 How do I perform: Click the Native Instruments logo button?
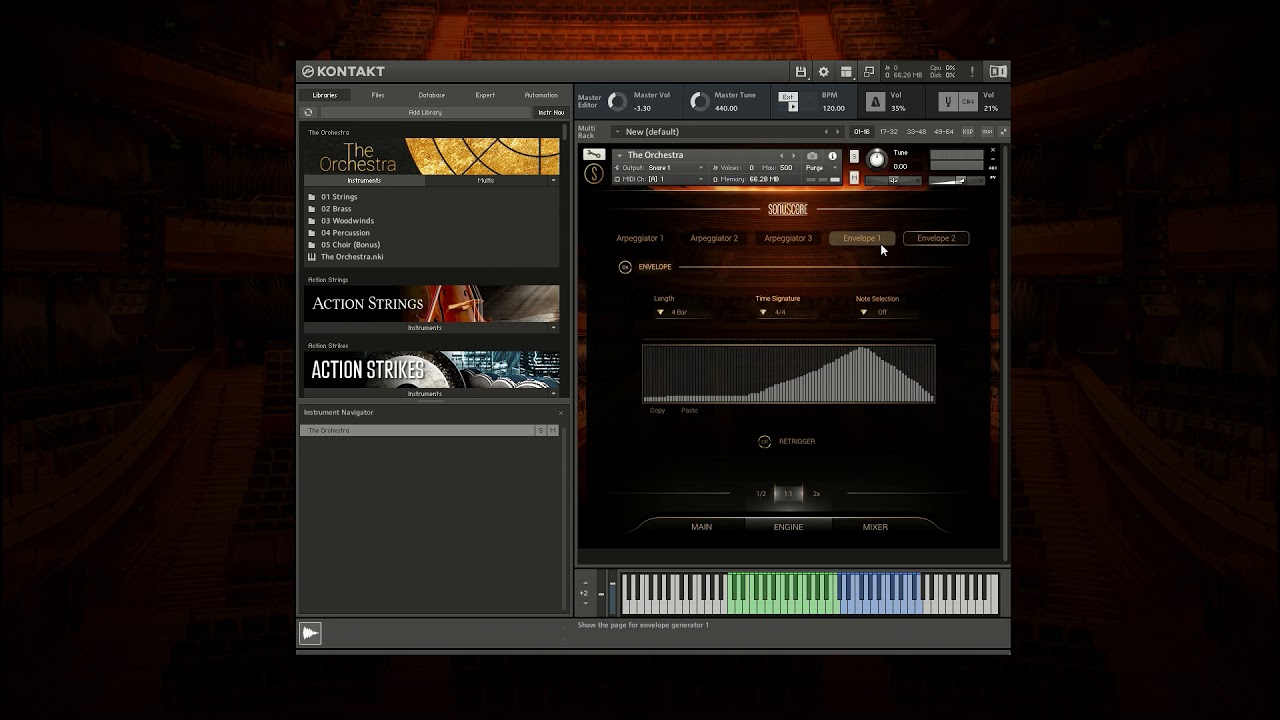click(998, 72)
